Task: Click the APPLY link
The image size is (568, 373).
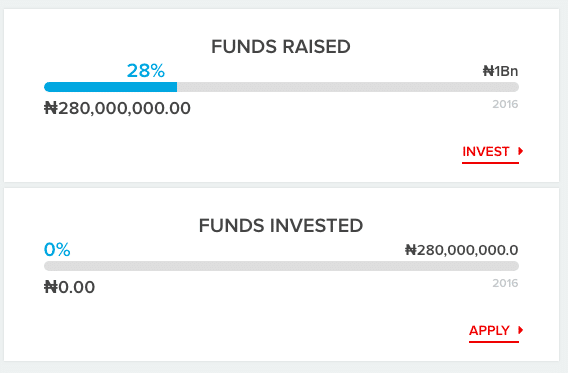Action: pyautogui.click(x=489, y=330)
